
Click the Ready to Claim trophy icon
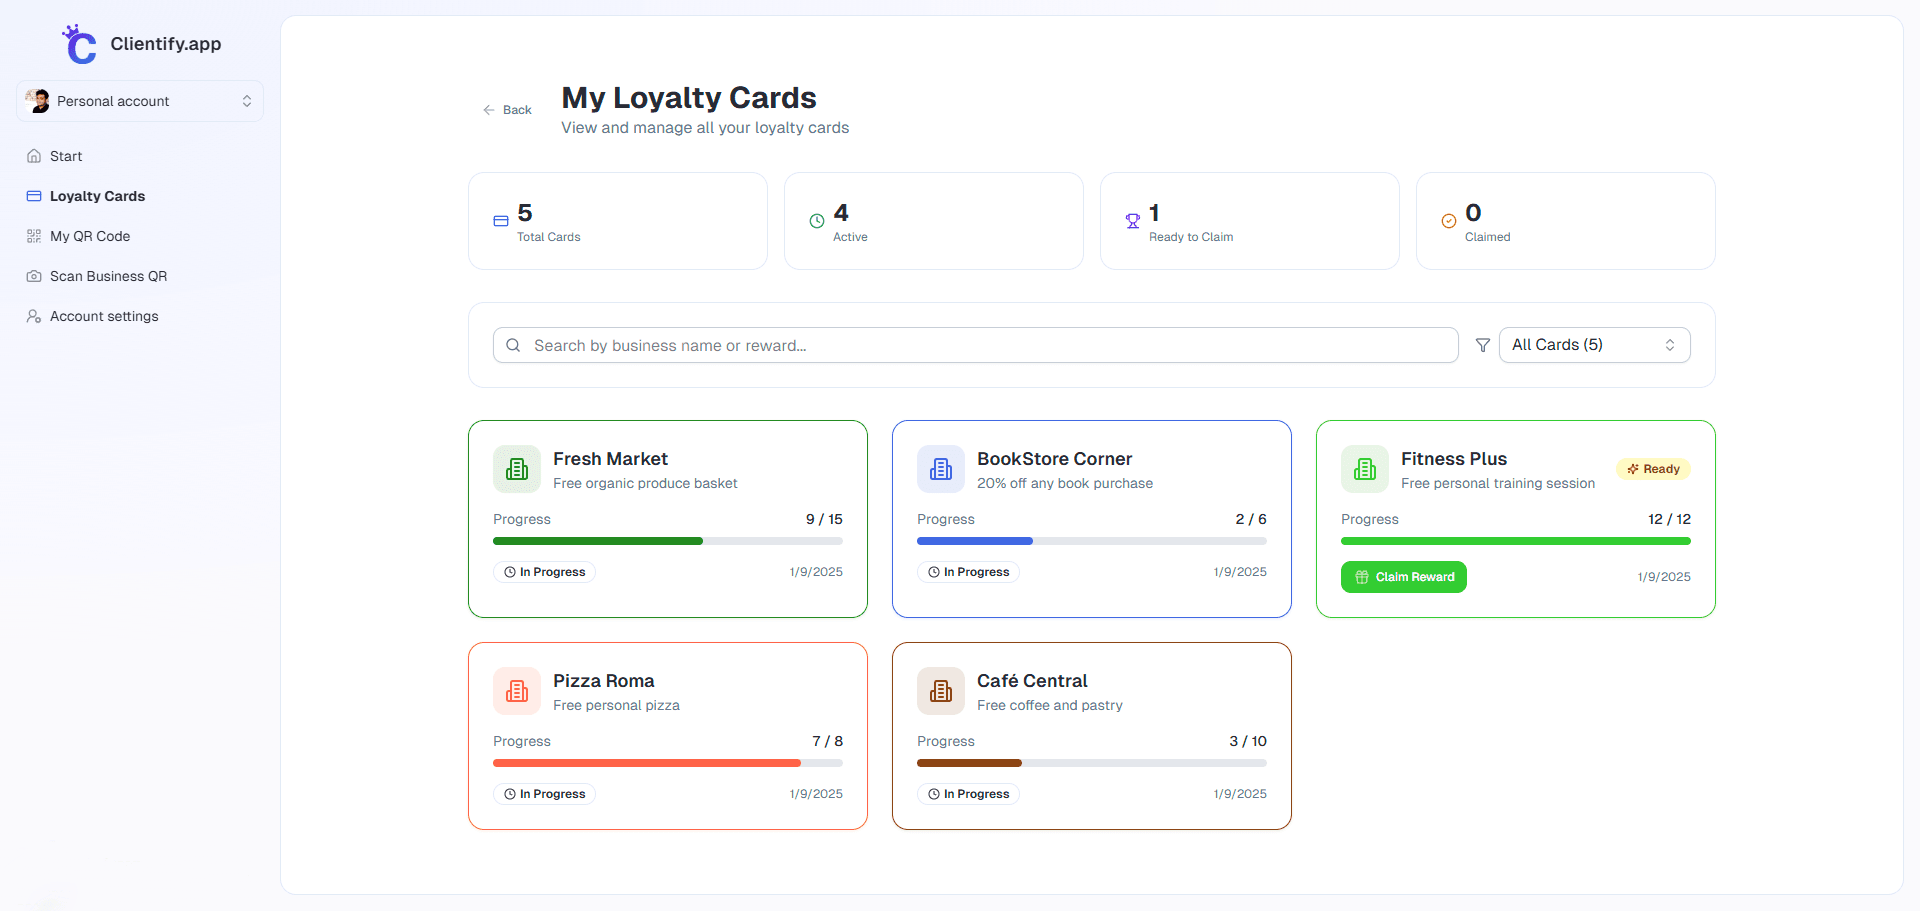point(1133,221)
